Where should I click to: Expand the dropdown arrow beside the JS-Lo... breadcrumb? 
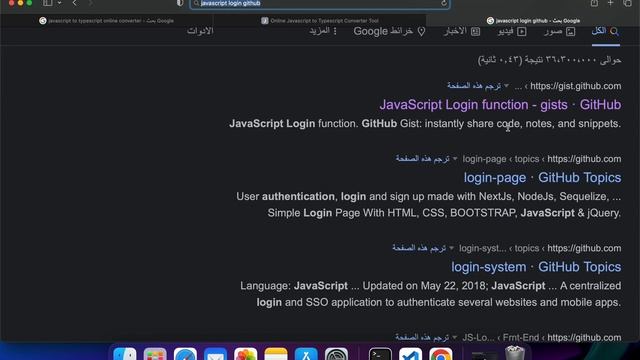[x=455, y=337]
